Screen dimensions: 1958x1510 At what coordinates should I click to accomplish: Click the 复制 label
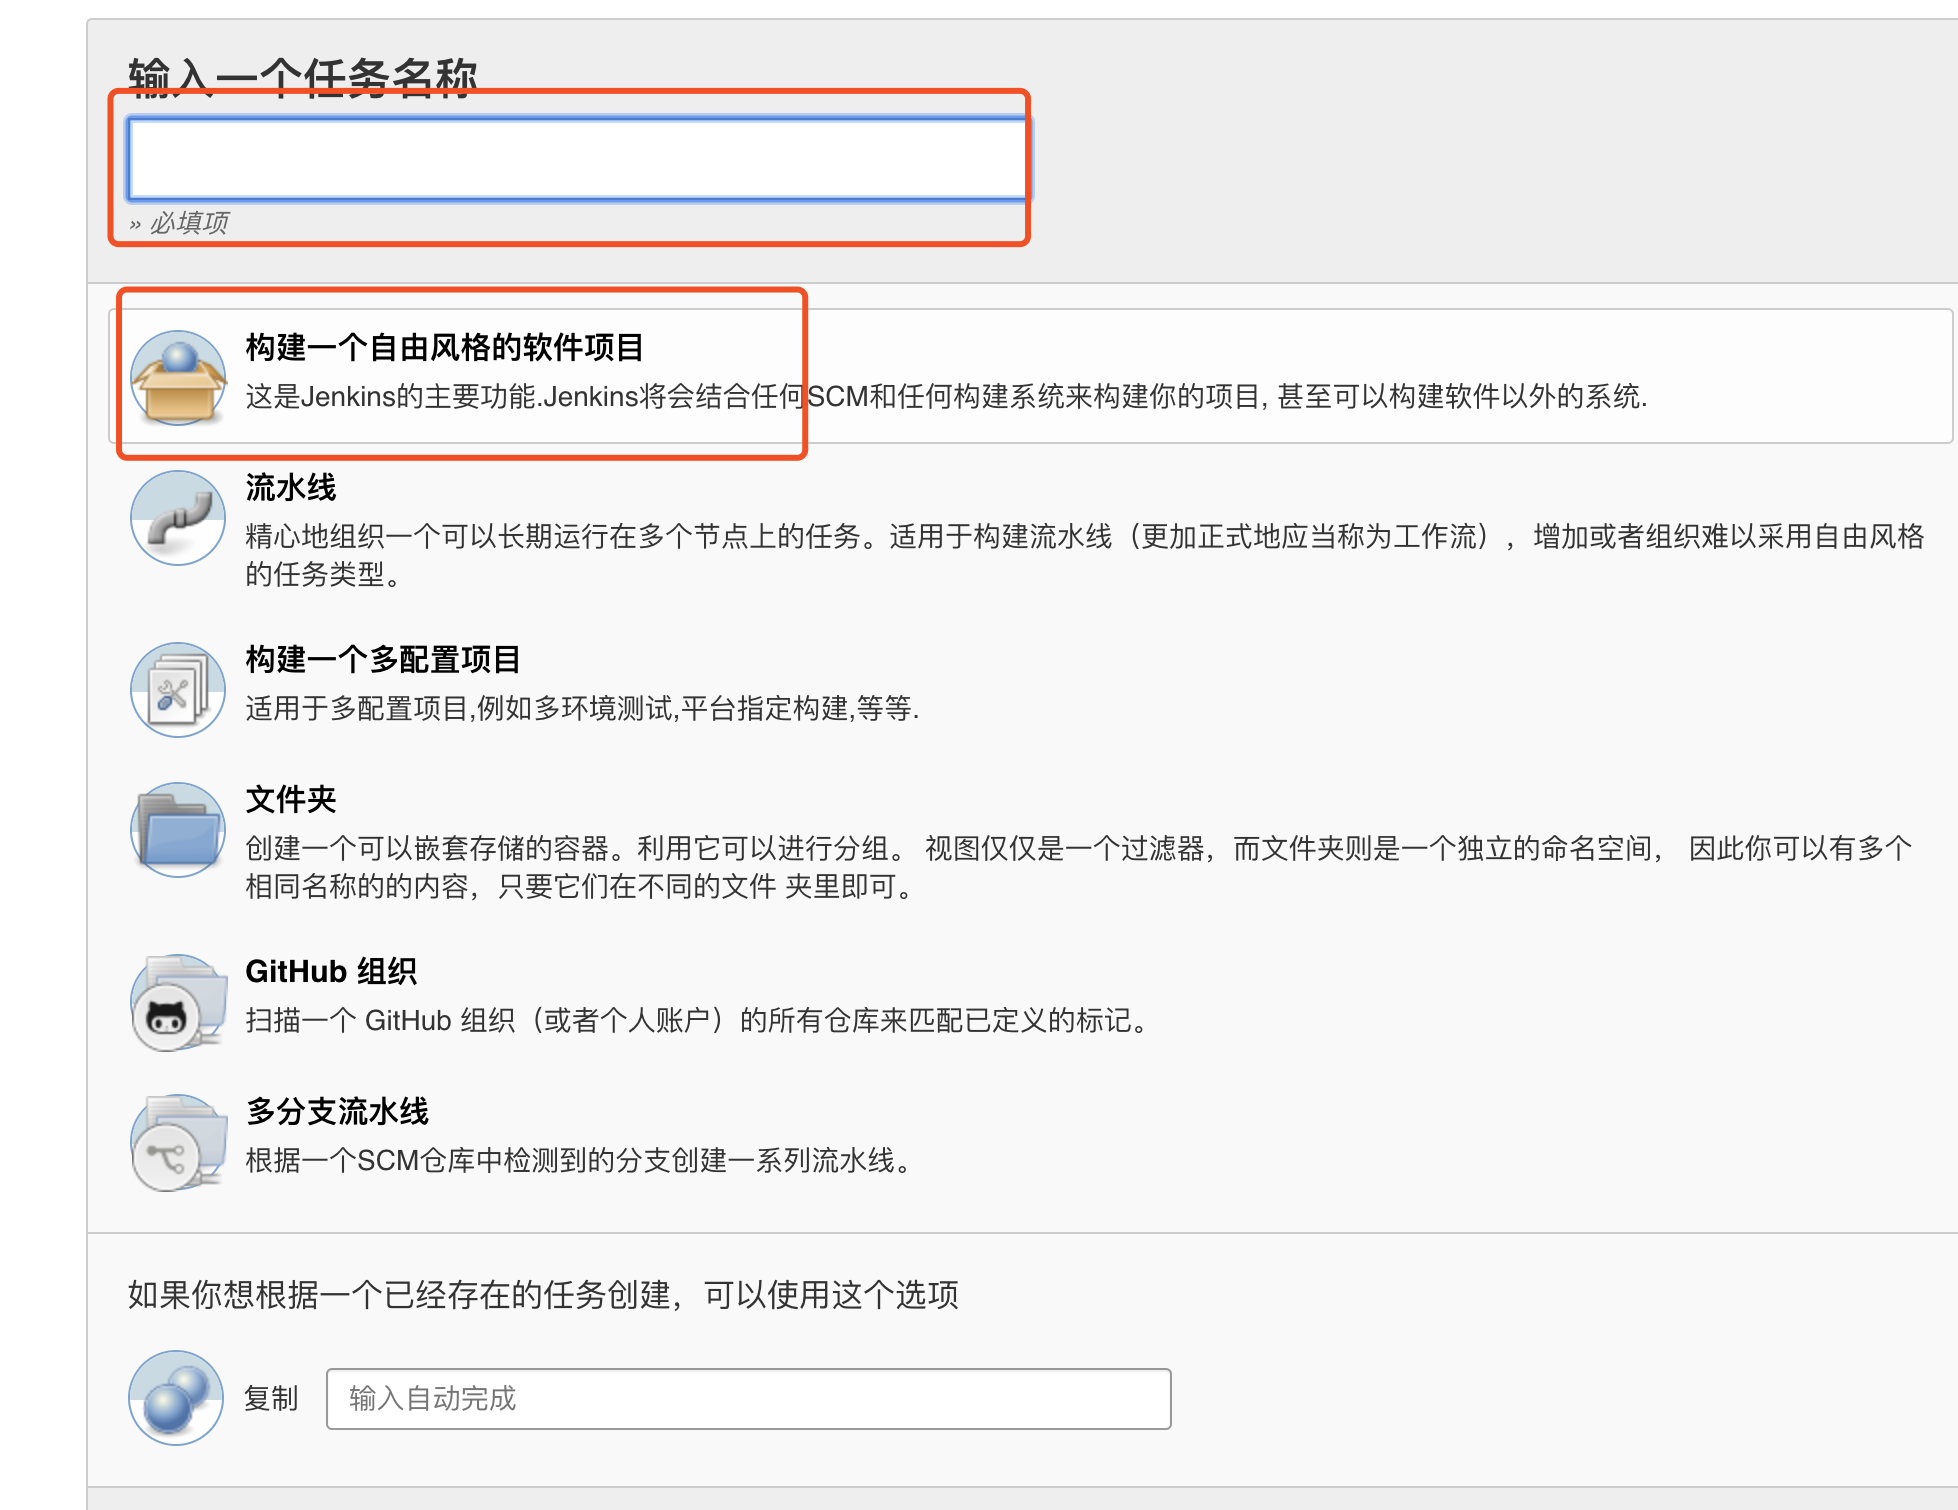coord(271,1399)
